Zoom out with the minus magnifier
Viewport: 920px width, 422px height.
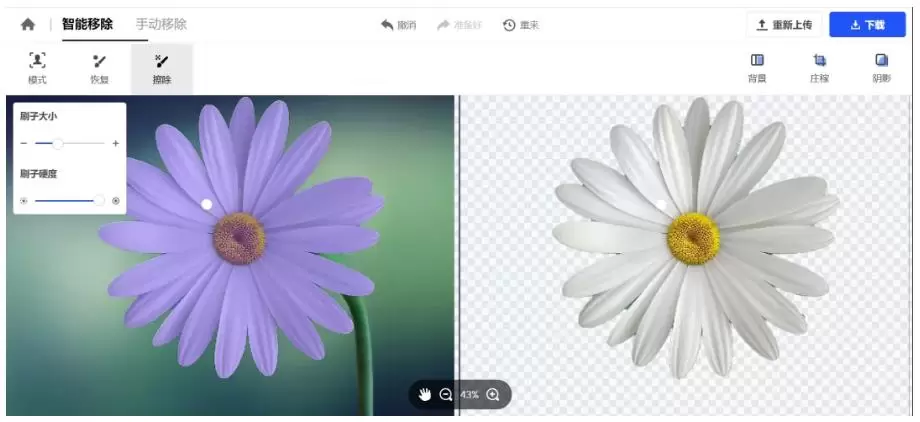446,394
